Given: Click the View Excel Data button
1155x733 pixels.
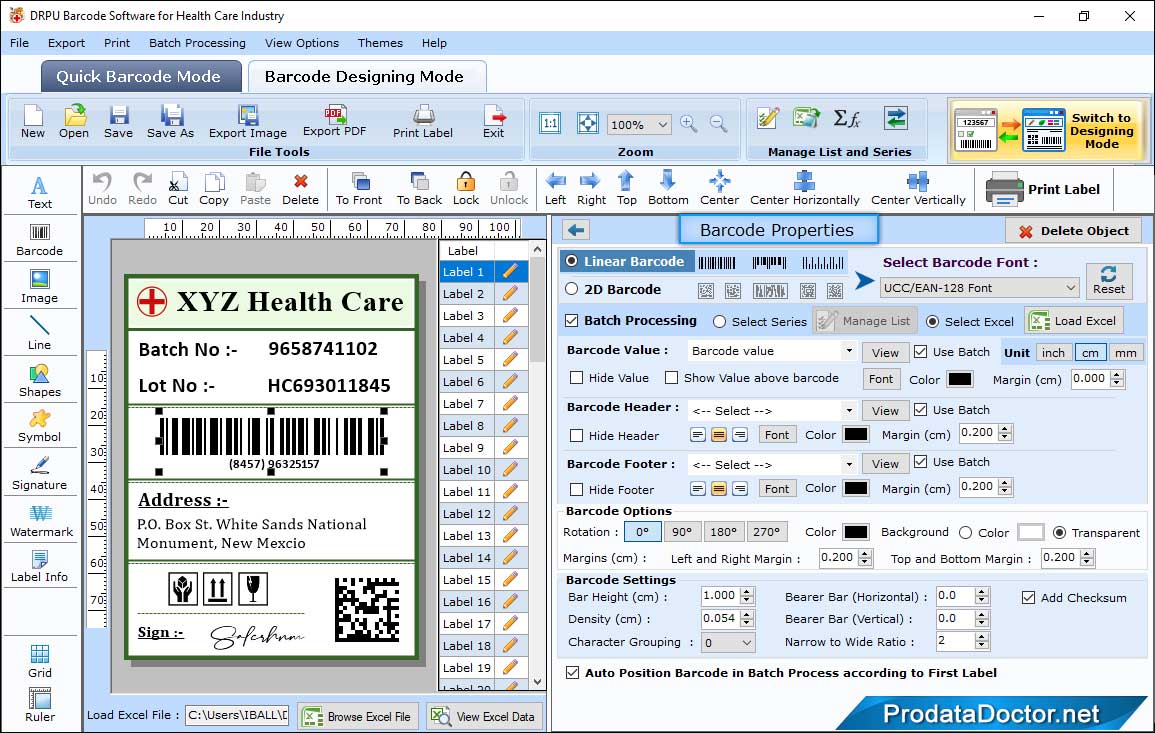Looking at the screenshot, I should click(x=483, y=716).
